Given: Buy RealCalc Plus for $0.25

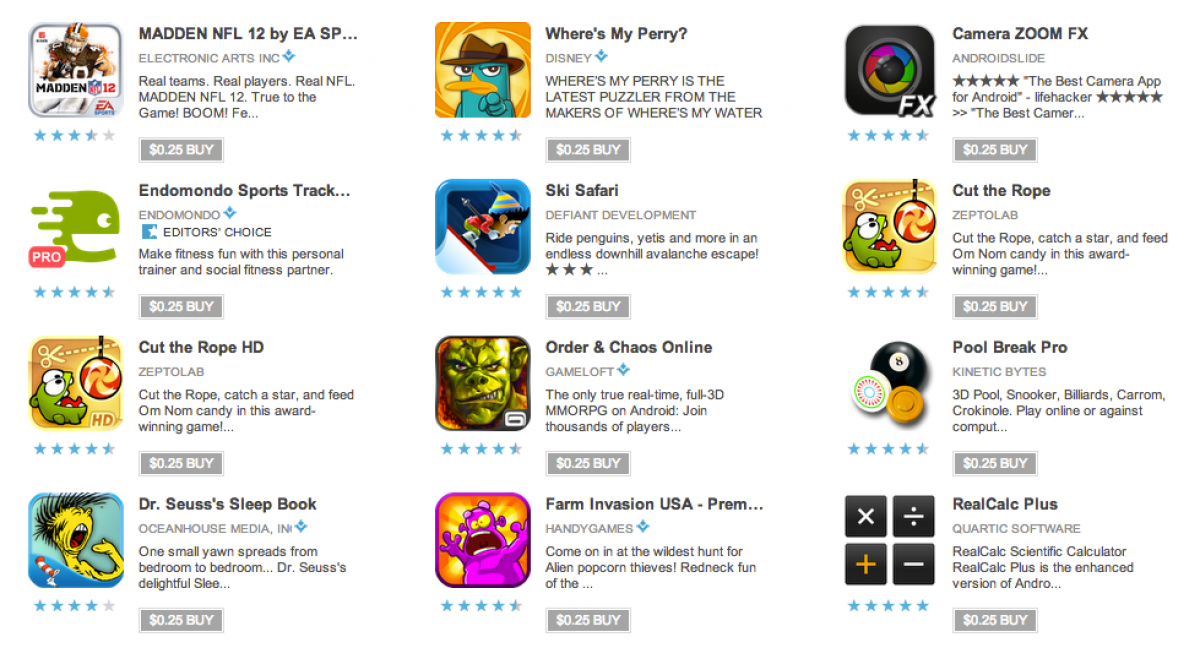Looking at the screenshot, I should click(x=994, y=621).
